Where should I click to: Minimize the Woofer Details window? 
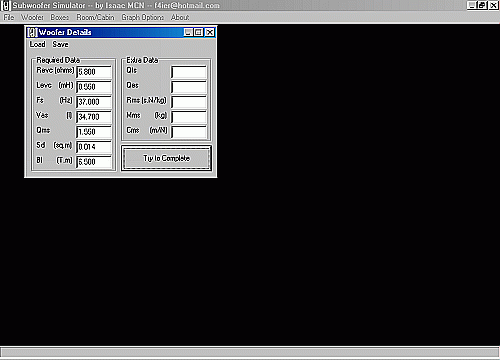(x=188, y=32)
